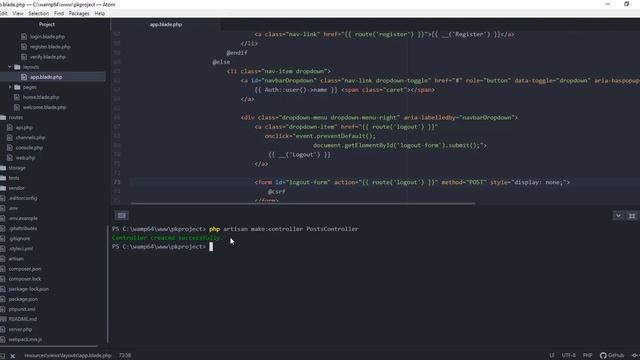
Task: Click the pages folder icon
Action: click(17, 87)
